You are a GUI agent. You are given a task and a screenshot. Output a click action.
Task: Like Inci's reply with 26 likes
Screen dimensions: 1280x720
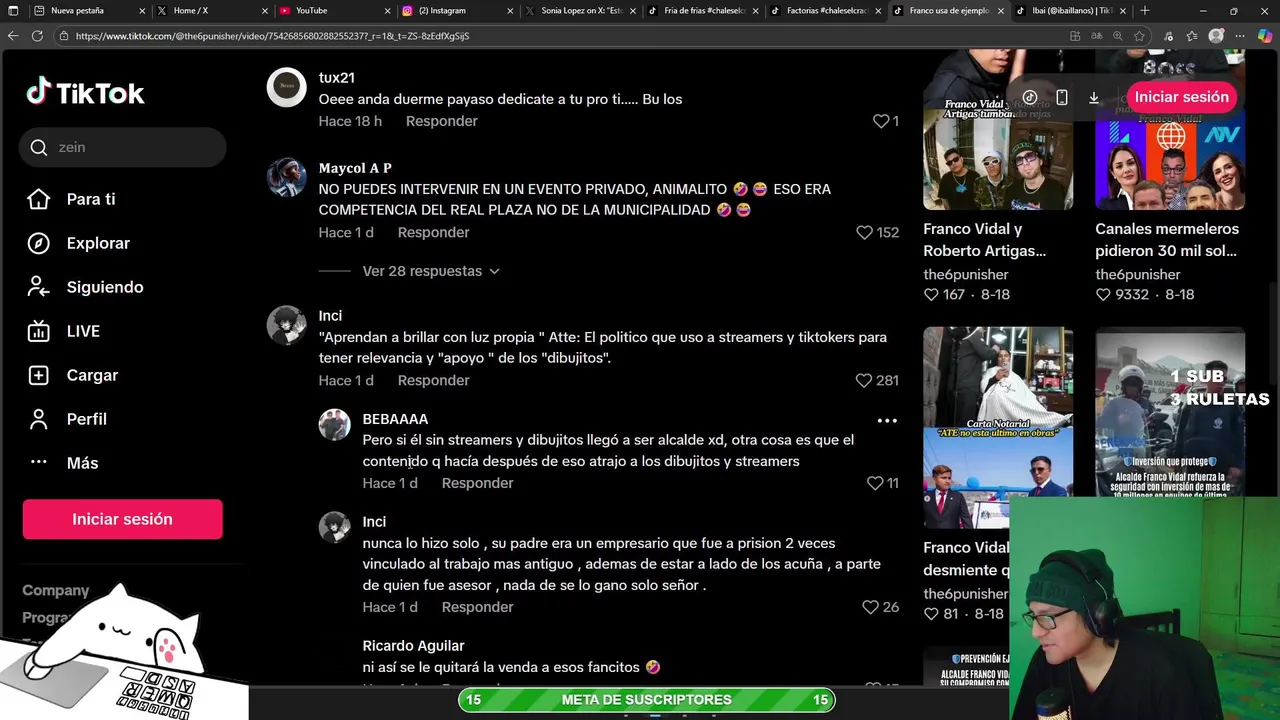click(871, 607)
